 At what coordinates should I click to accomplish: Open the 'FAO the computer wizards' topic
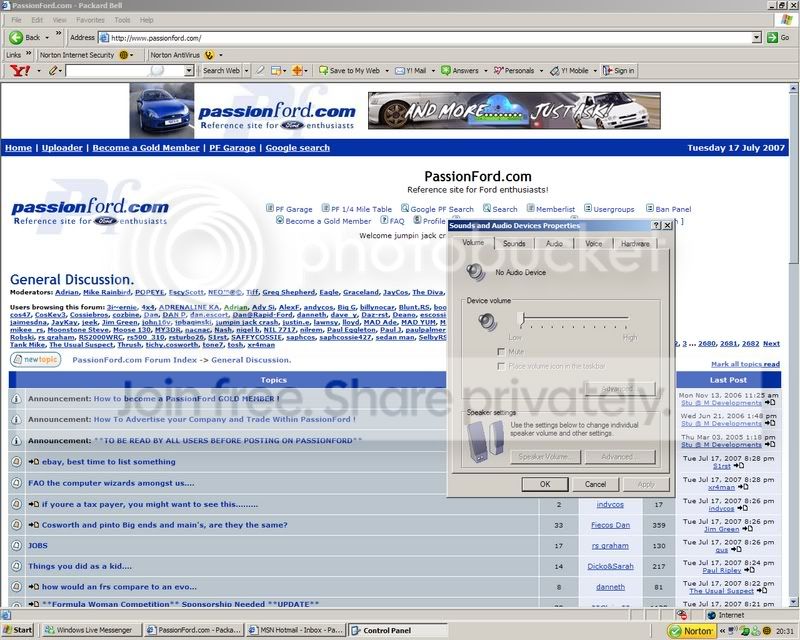111,483
